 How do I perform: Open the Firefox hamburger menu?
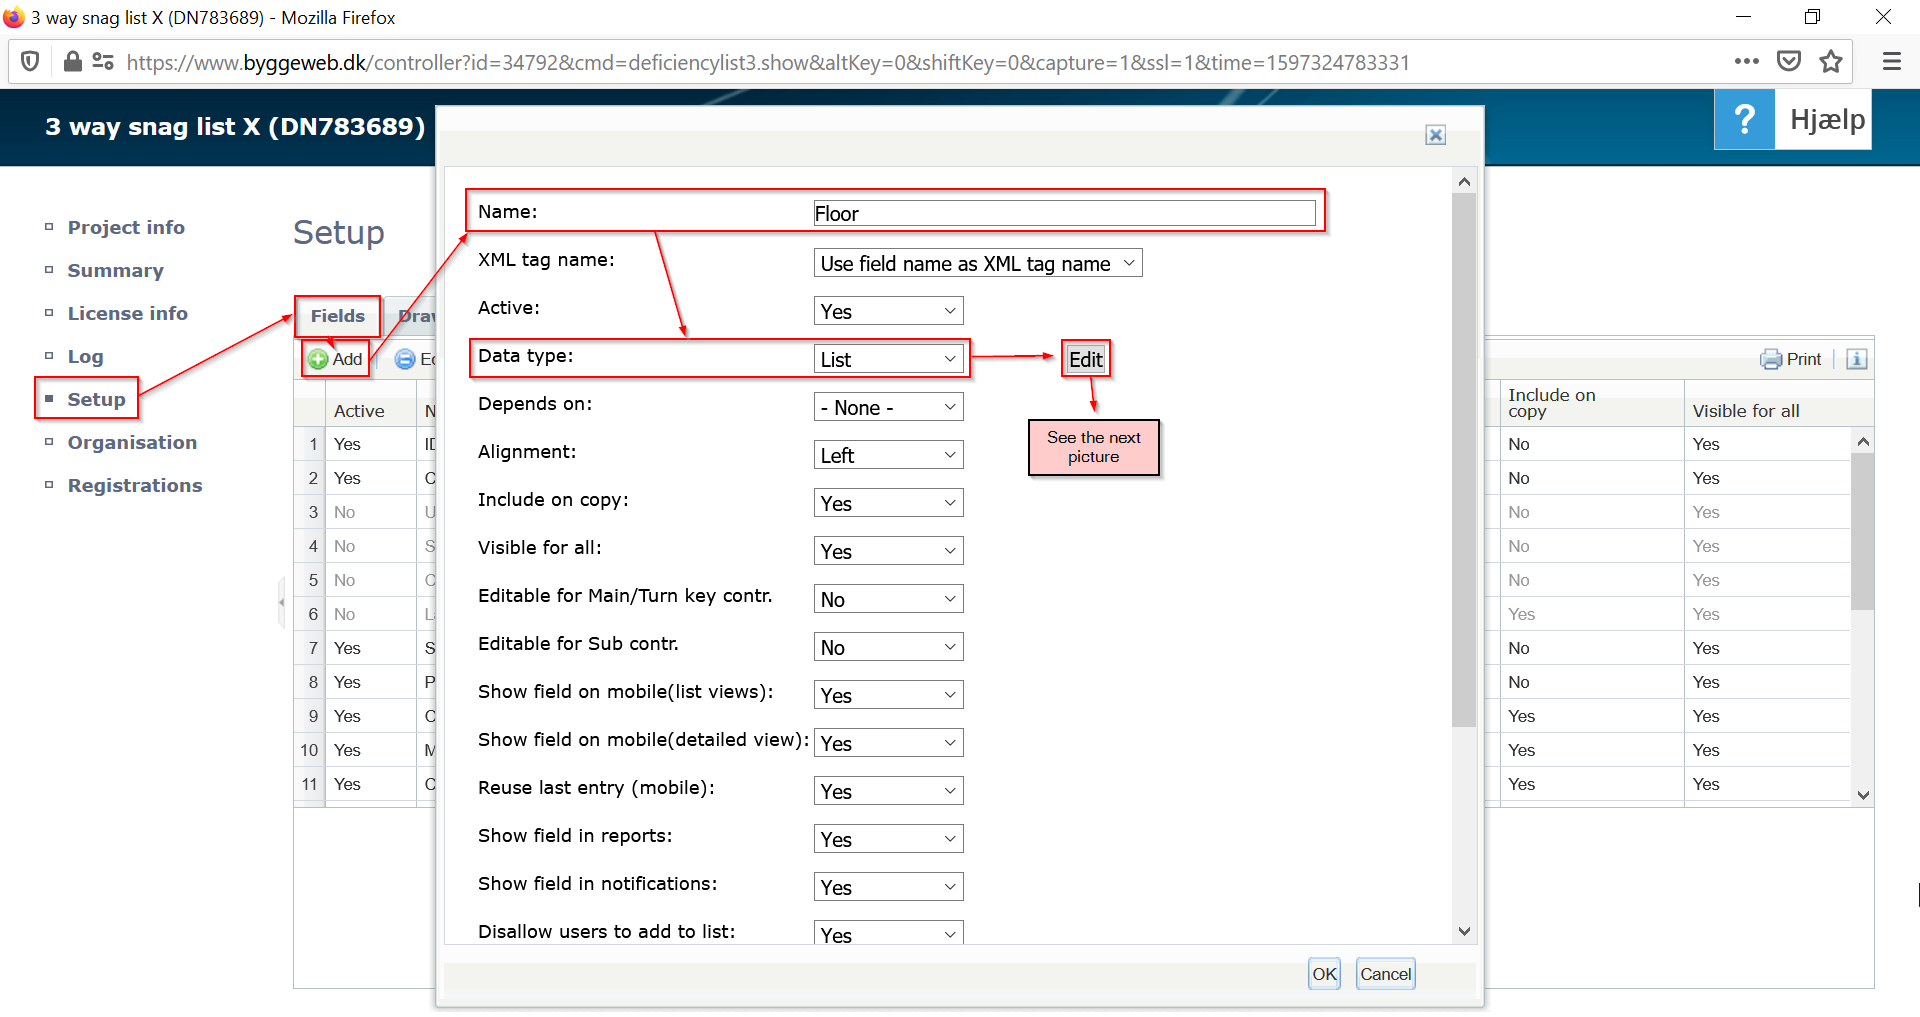[x=1892, y=62]
